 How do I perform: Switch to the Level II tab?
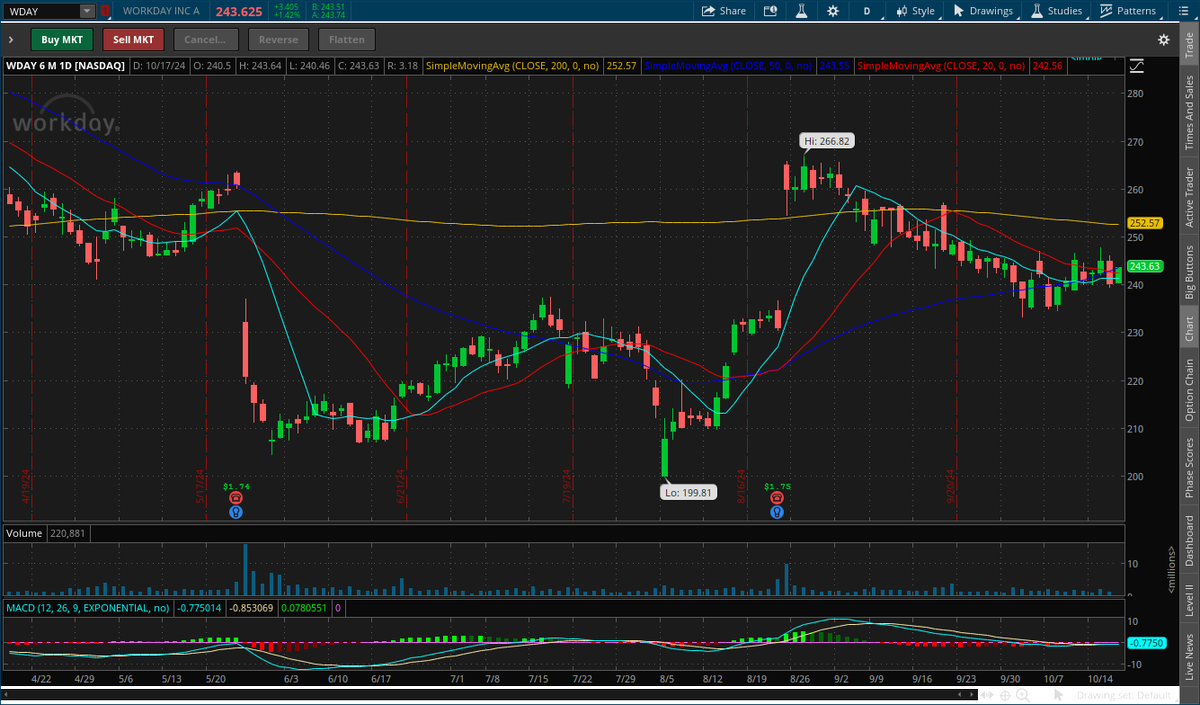point(1189,600)
